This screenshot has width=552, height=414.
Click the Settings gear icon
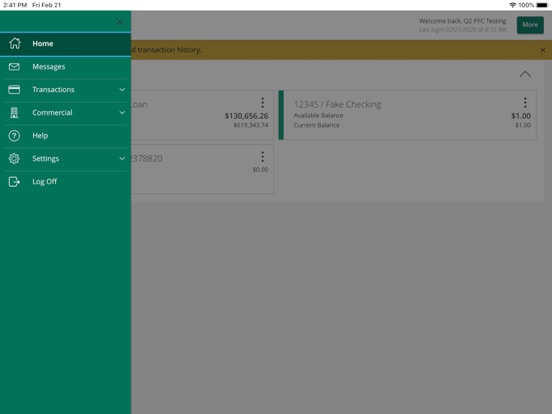(x=14, y=158)
